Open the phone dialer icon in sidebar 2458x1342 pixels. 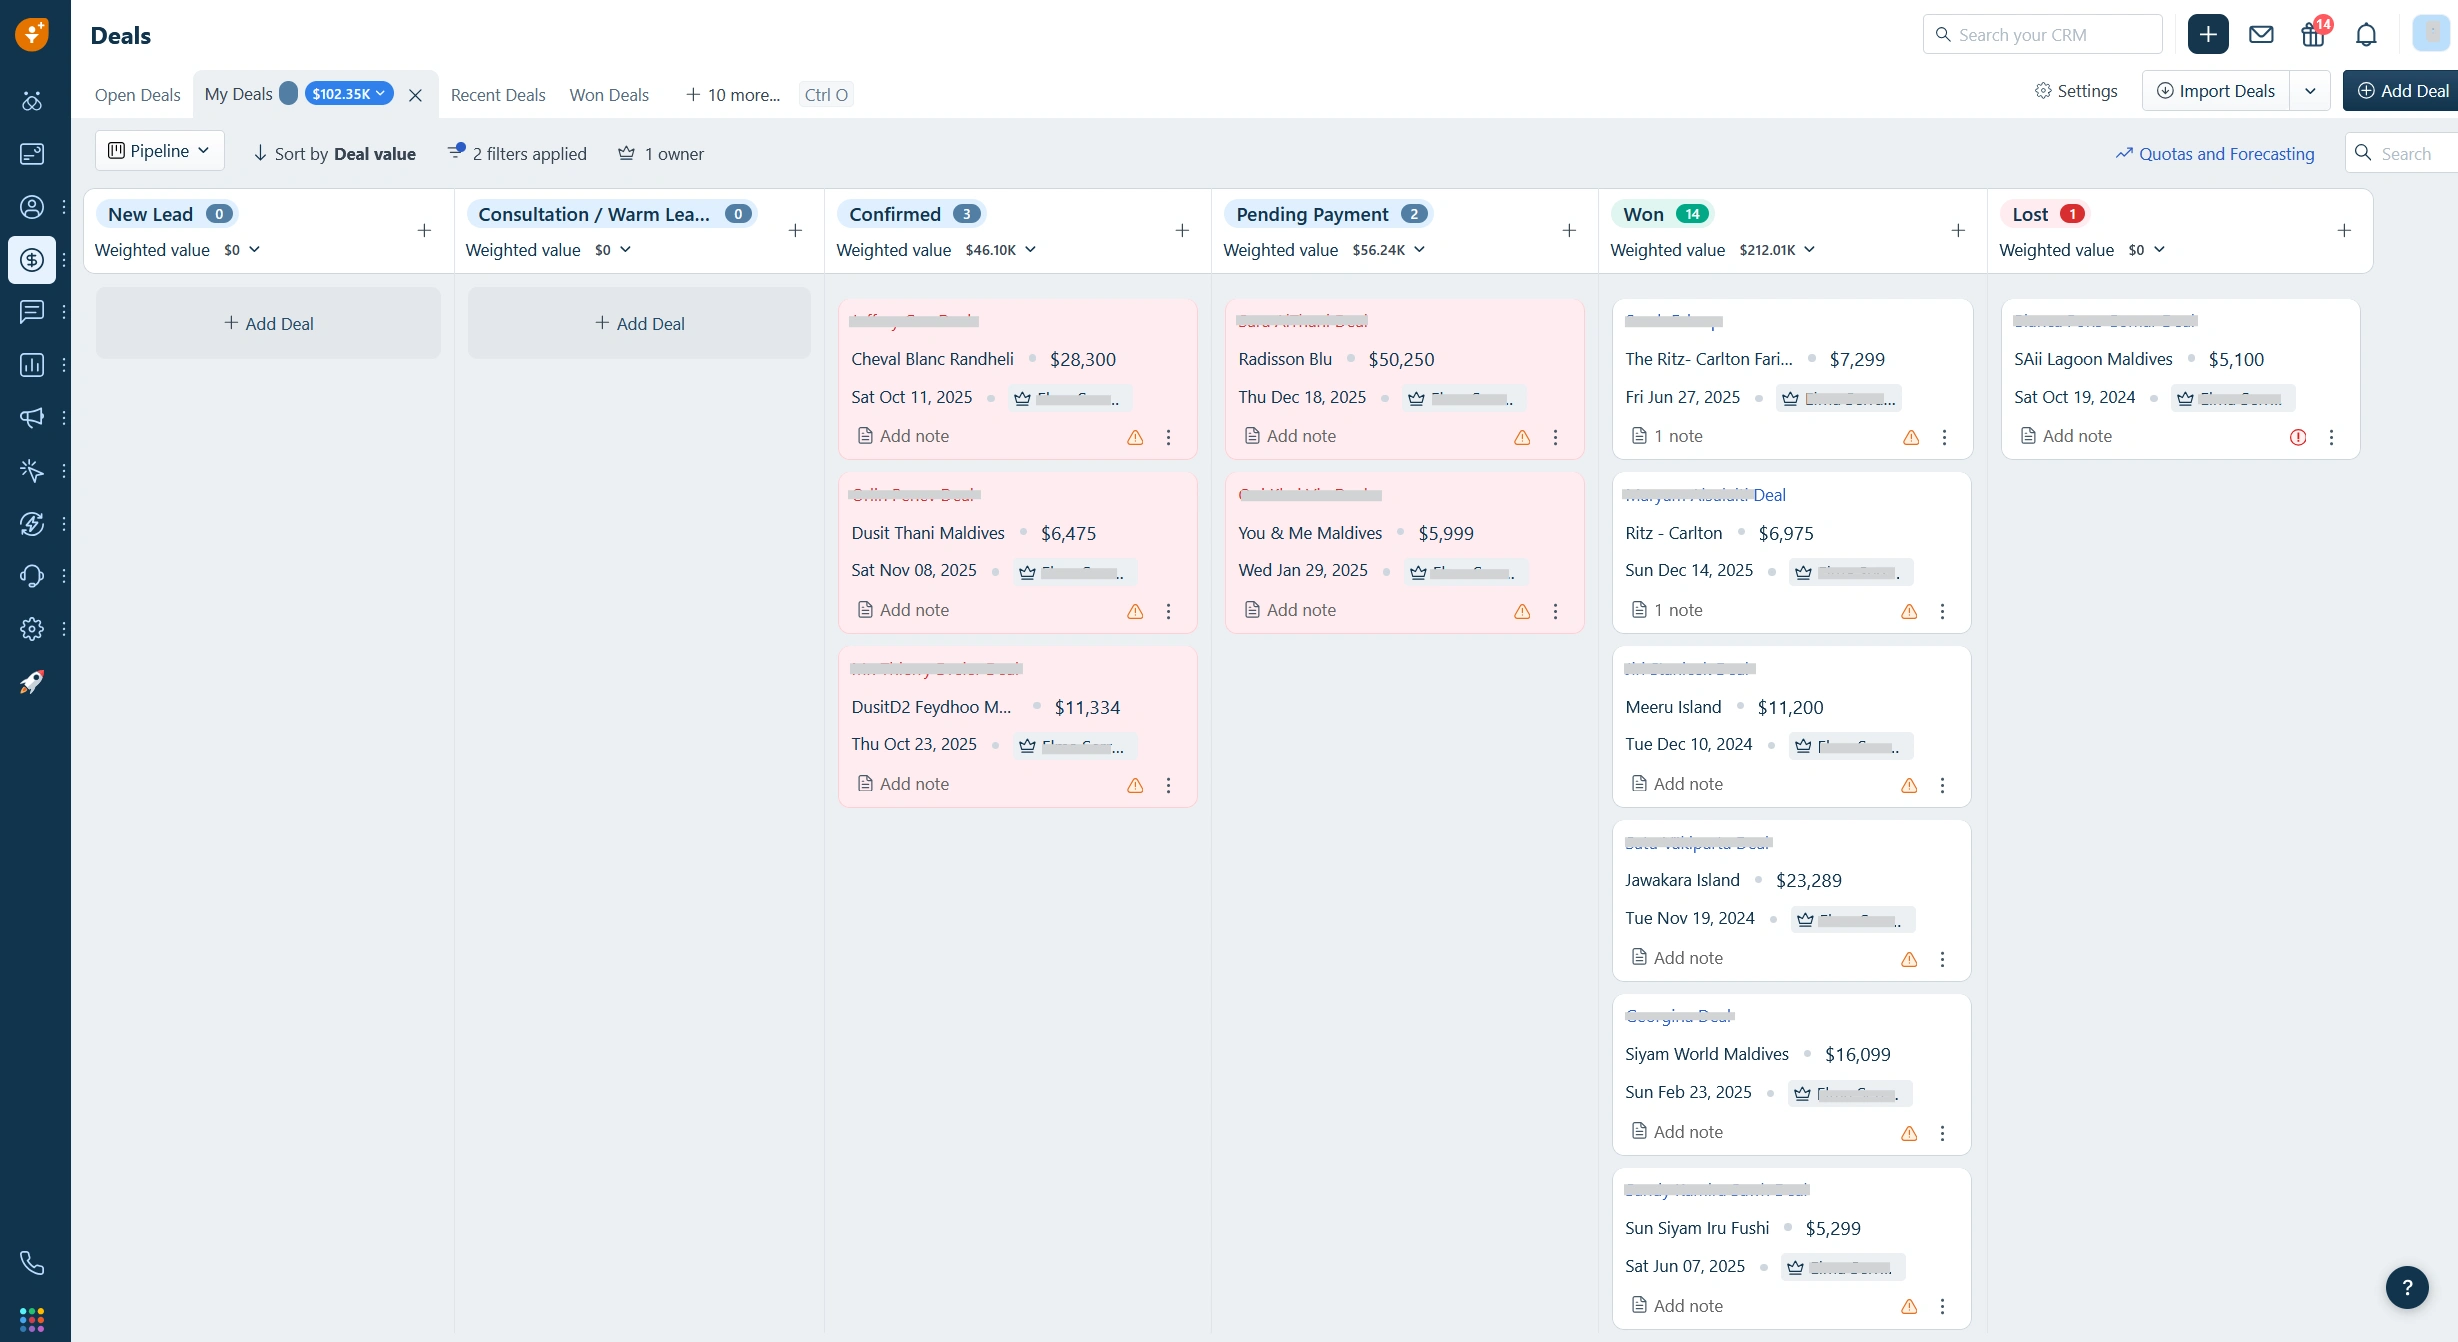point(32,1263)
